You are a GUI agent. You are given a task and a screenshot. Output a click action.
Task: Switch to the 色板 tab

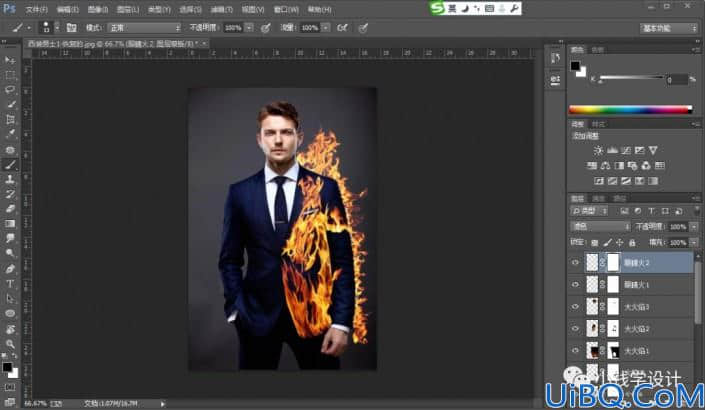[x=598, y=49]
